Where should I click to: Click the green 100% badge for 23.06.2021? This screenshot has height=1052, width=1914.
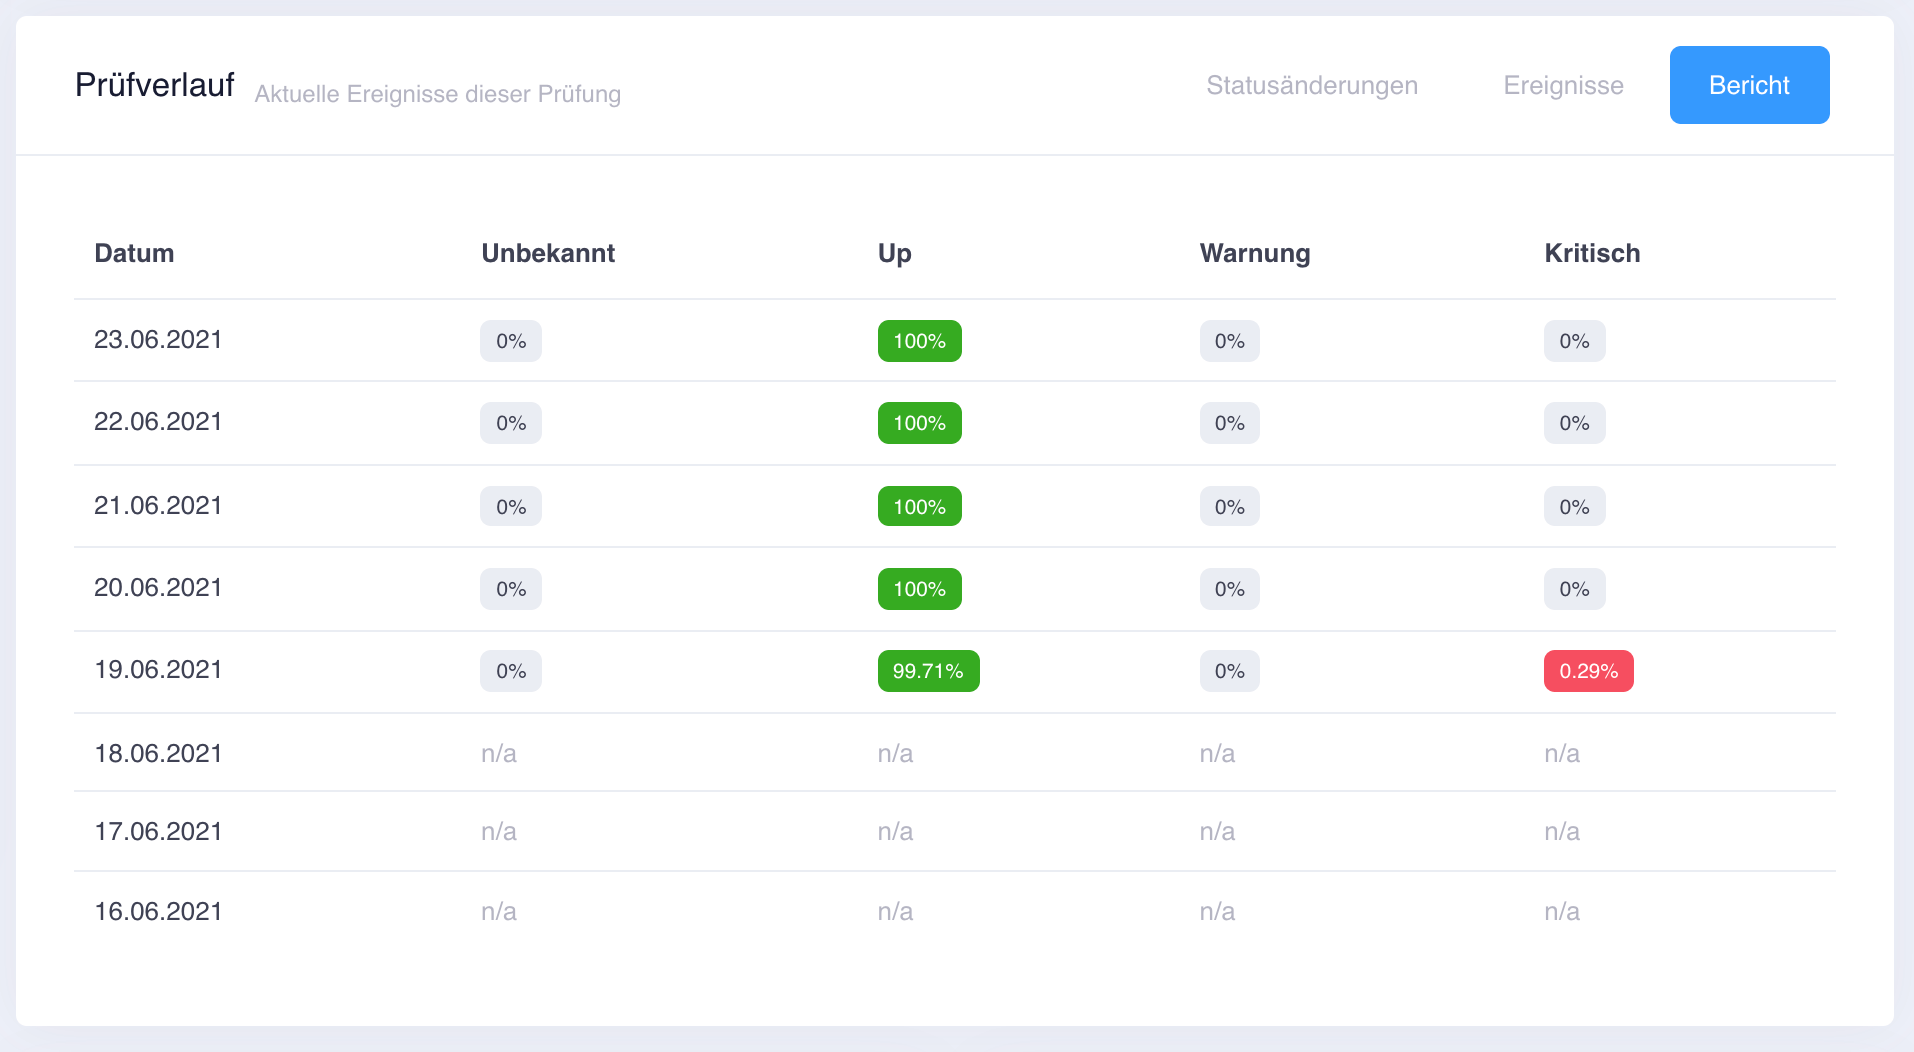click(x=918, y=340)
